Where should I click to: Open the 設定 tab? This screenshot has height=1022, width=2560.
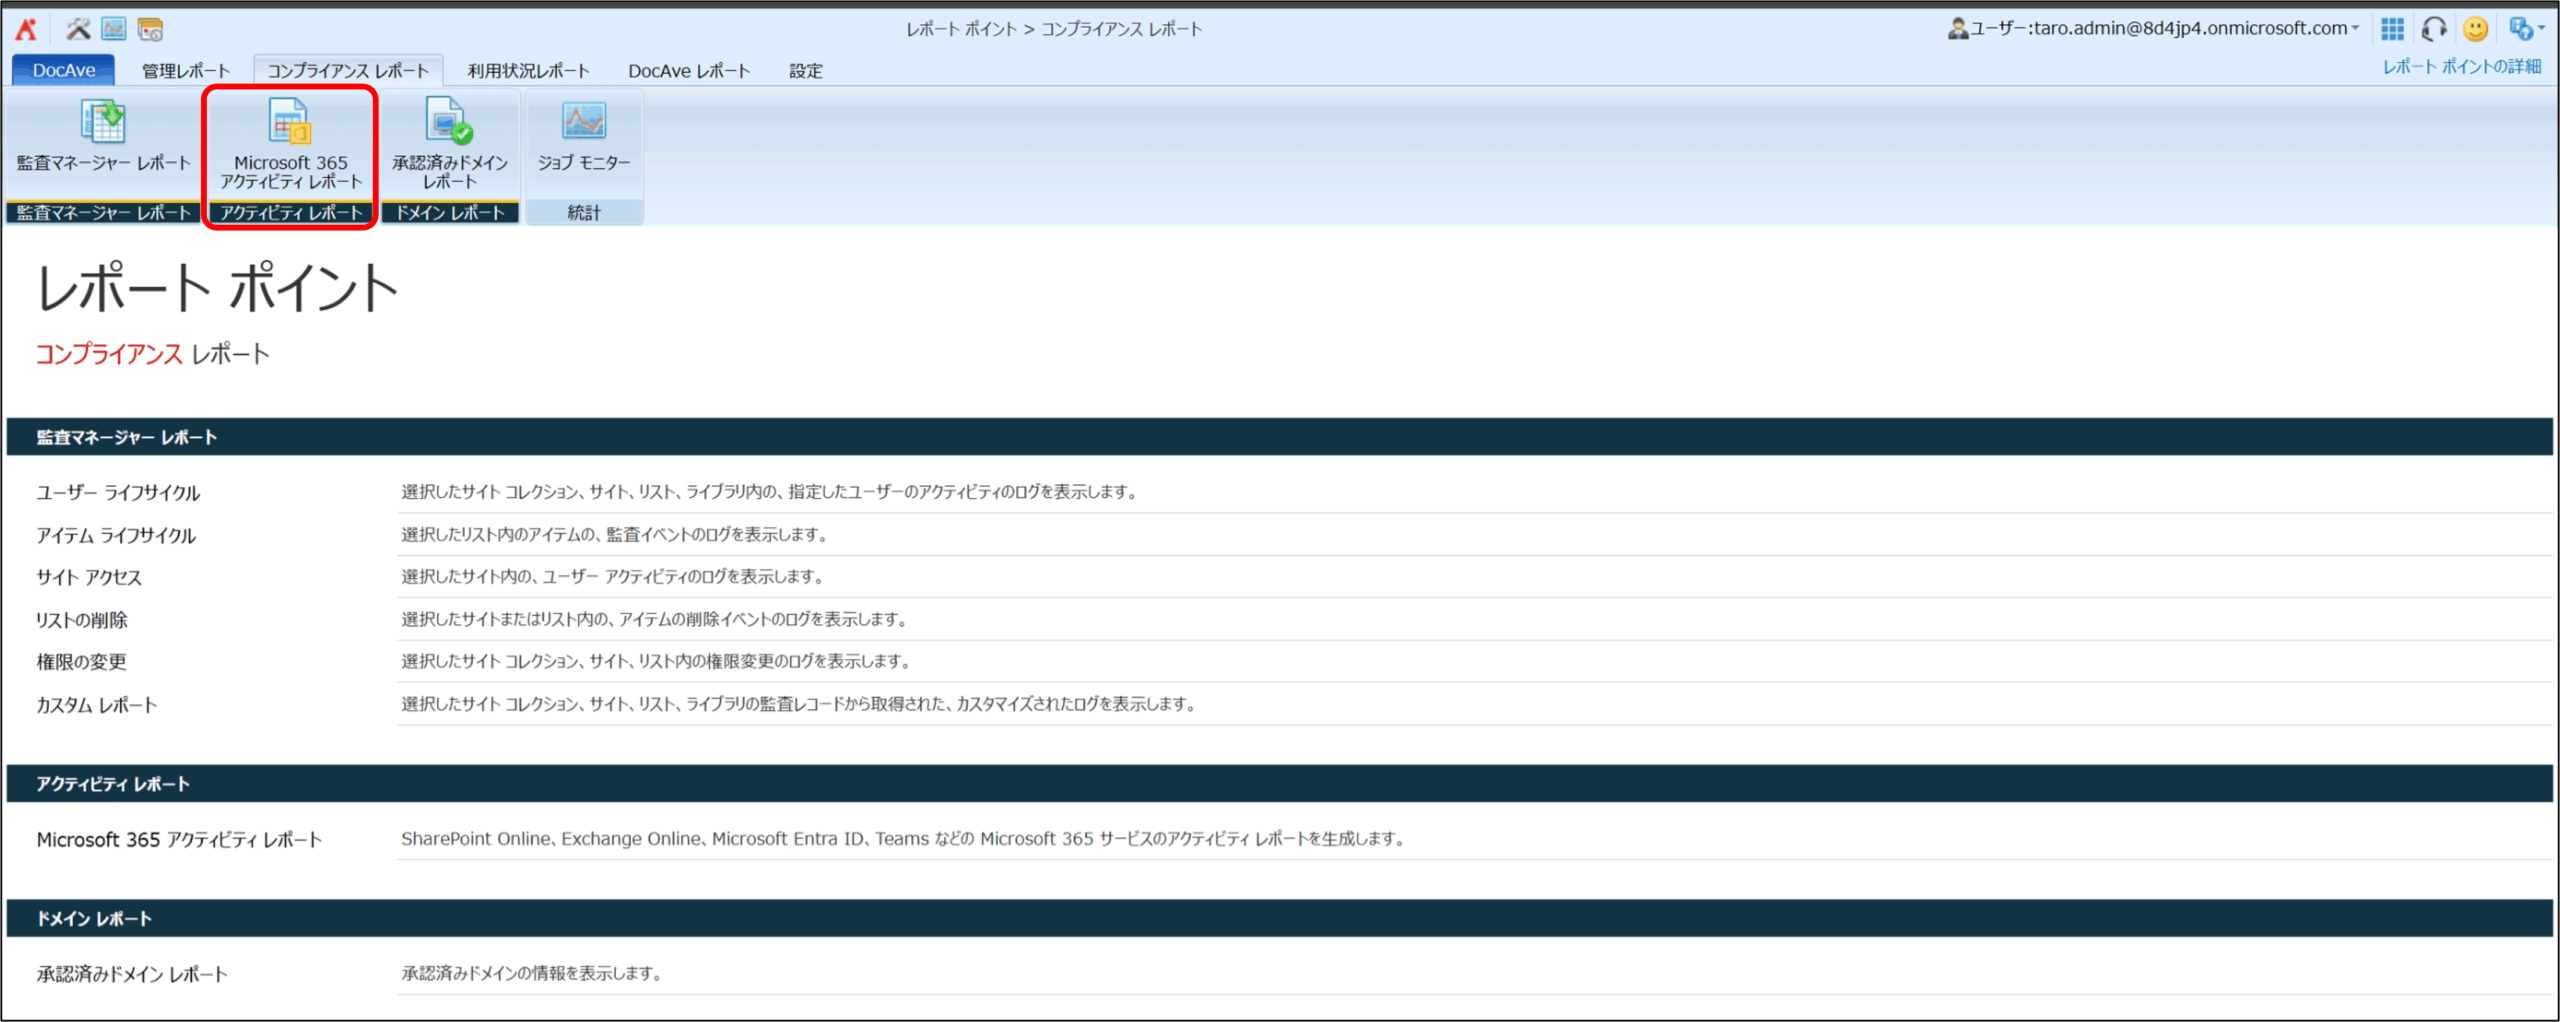coord(805,71)
